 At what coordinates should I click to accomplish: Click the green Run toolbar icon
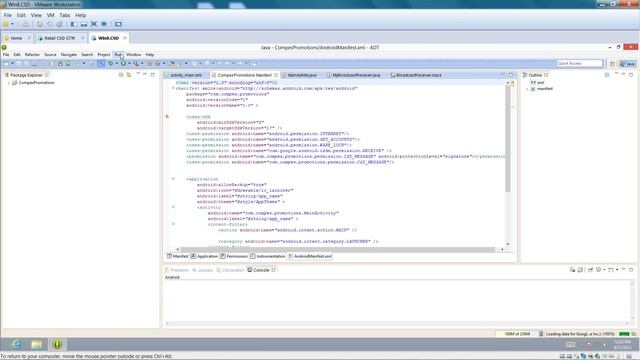pos(123,64)
